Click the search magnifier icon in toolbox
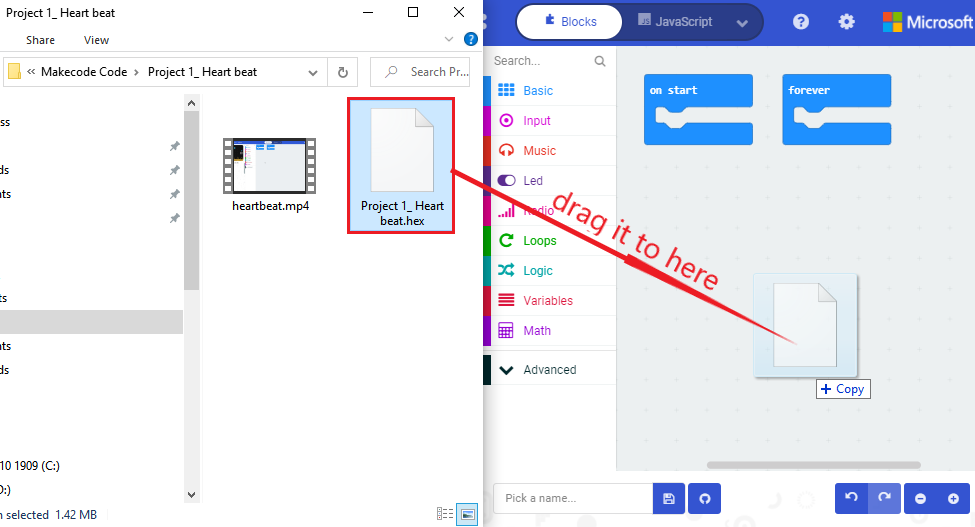Screen dimensions: 975x527 (x=599, y=61)
